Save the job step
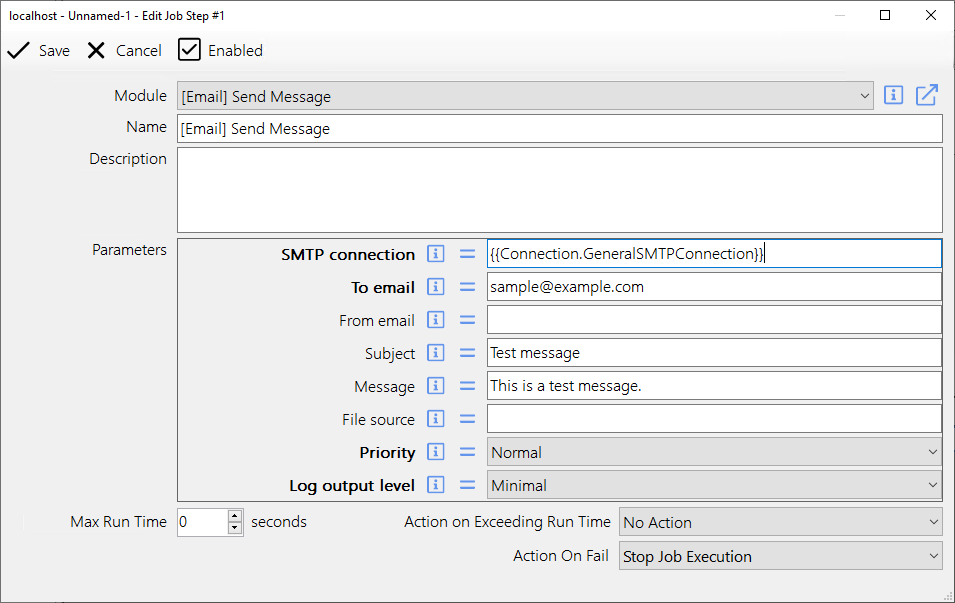 click(38, 51)
